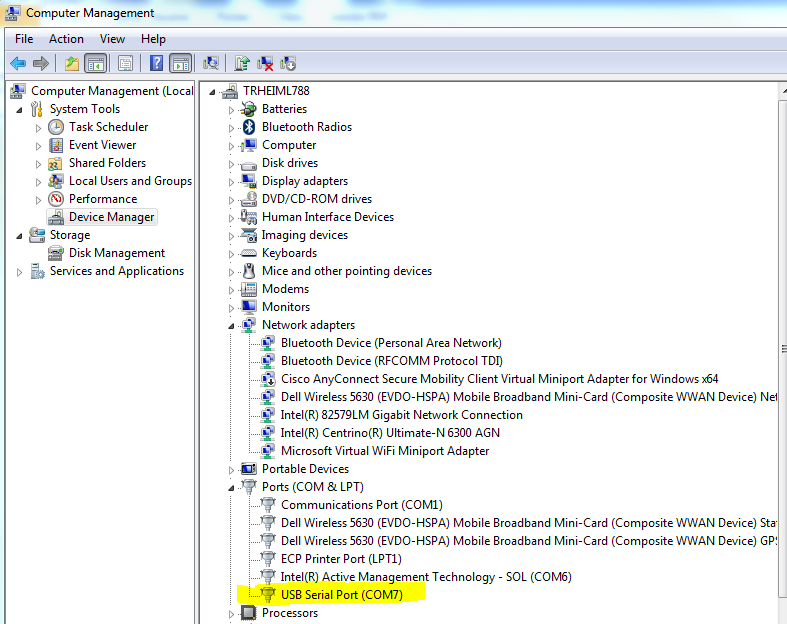787x624 pixels.
Task: Click the Disable device toolbar icon
Action: pos(288,64)
